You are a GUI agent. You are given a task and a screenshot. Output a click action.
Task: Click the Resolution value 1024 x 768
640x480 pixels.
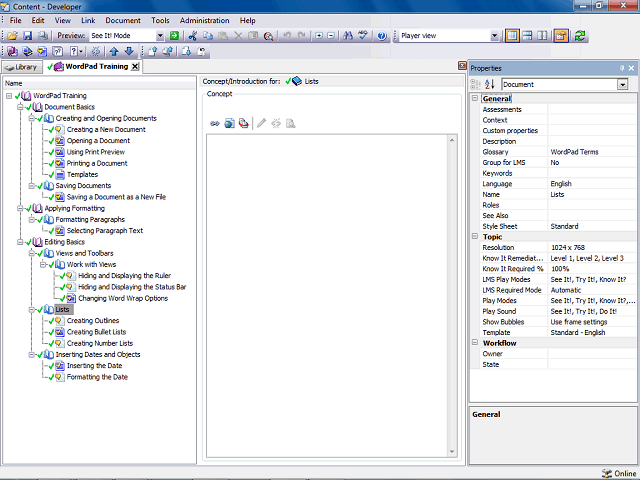click(568, 247)
